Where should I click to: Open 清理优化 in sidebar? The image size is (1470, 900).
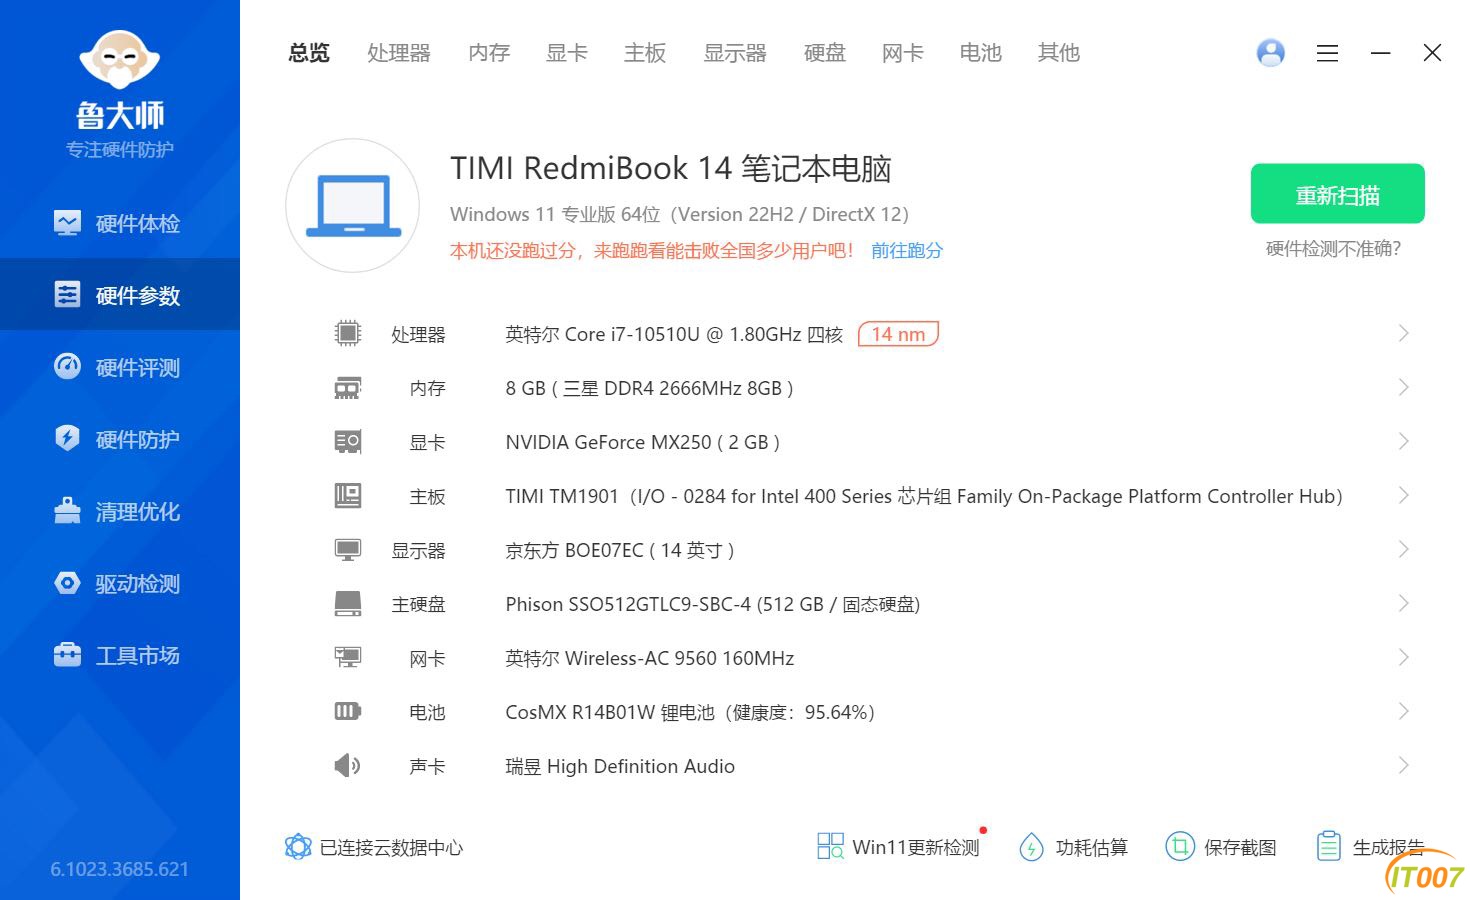[x=119, y=511]
